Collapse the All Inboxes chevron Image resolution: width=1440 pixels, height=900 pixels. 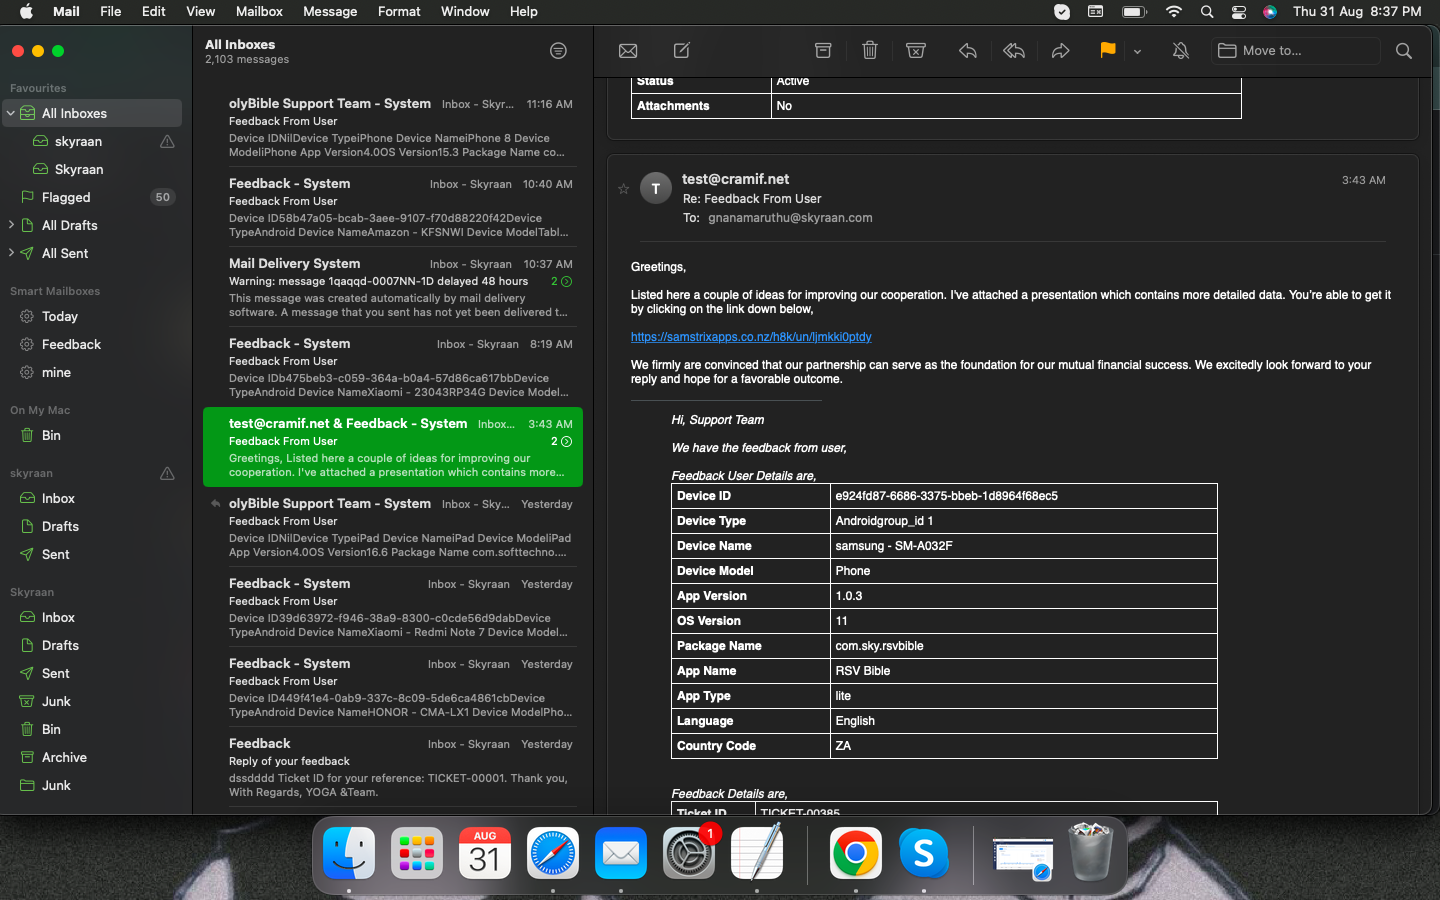[x=11, y=113]
